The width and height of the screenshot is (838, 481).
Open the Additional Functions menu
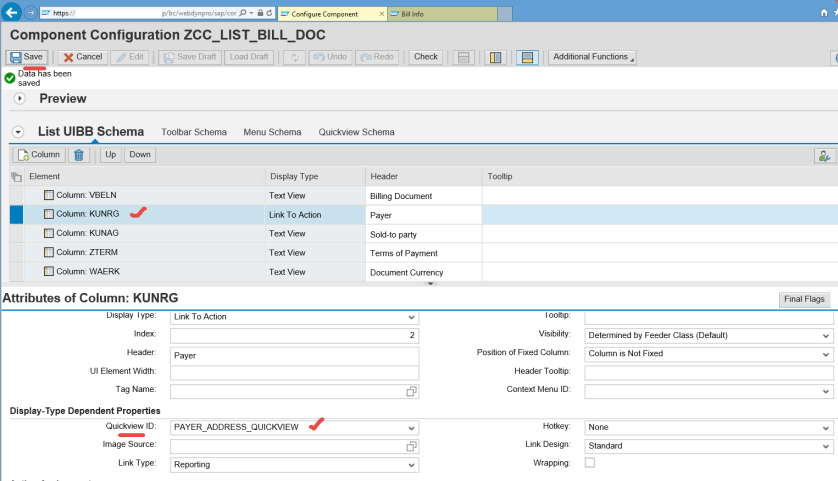tap(591, 57)
